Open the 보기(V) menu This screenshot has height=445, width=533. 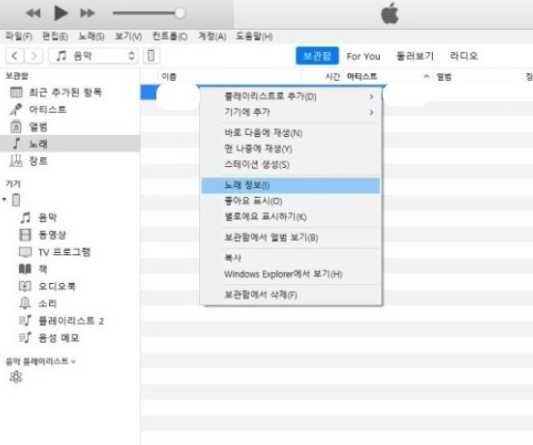(128, 36)
